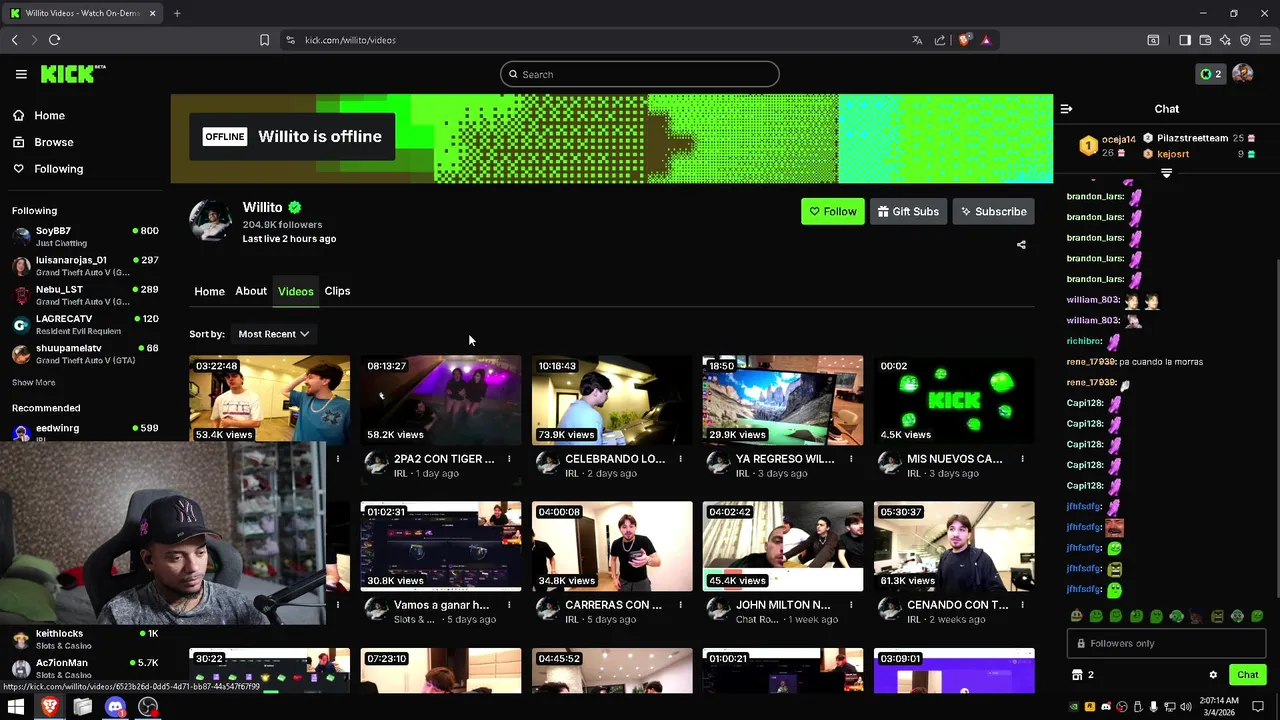Viewport: 1280px width, 720px height.
Task: Click the browser address bar URL
Action: coord(350,40)
